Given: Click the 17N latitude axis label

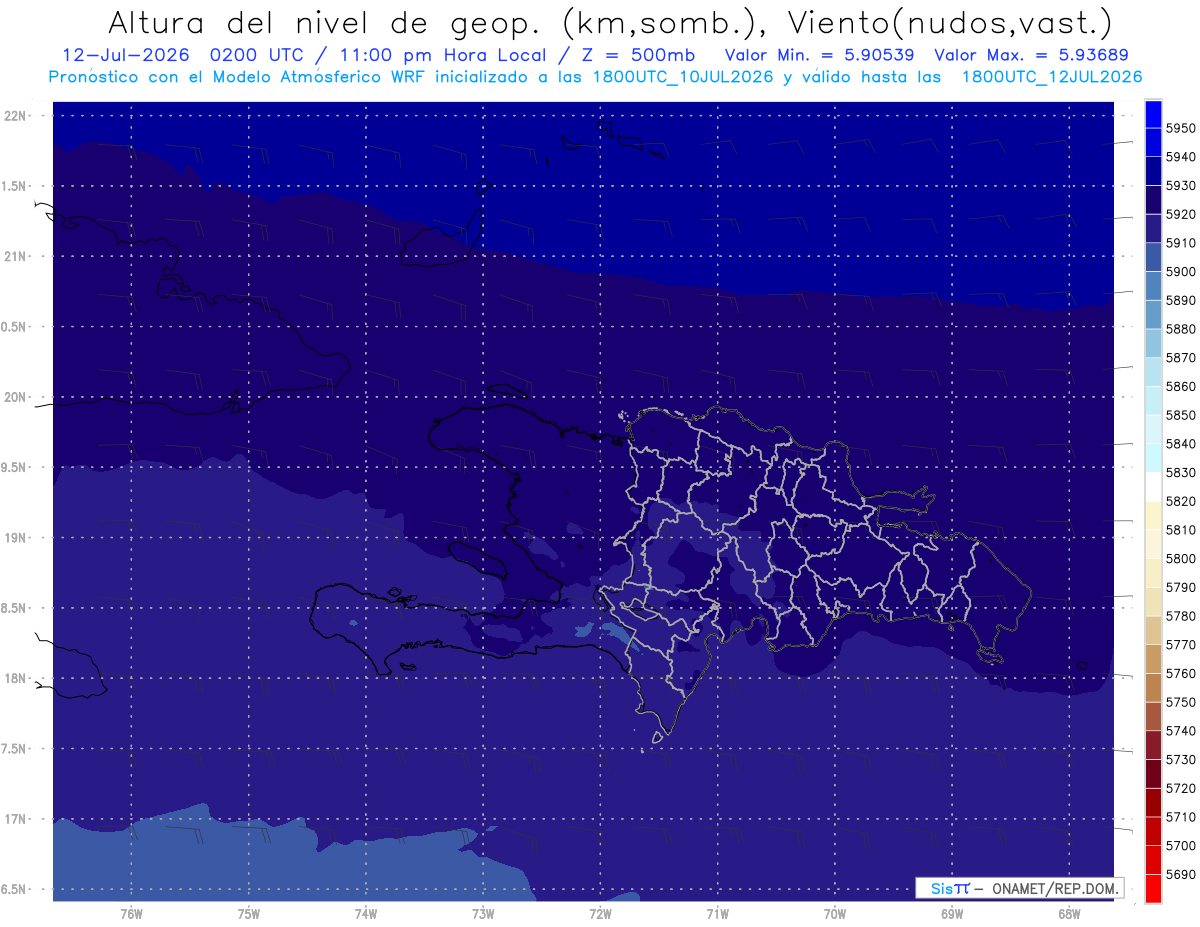Looking at the screenshot, I should [x=17, y=819].
